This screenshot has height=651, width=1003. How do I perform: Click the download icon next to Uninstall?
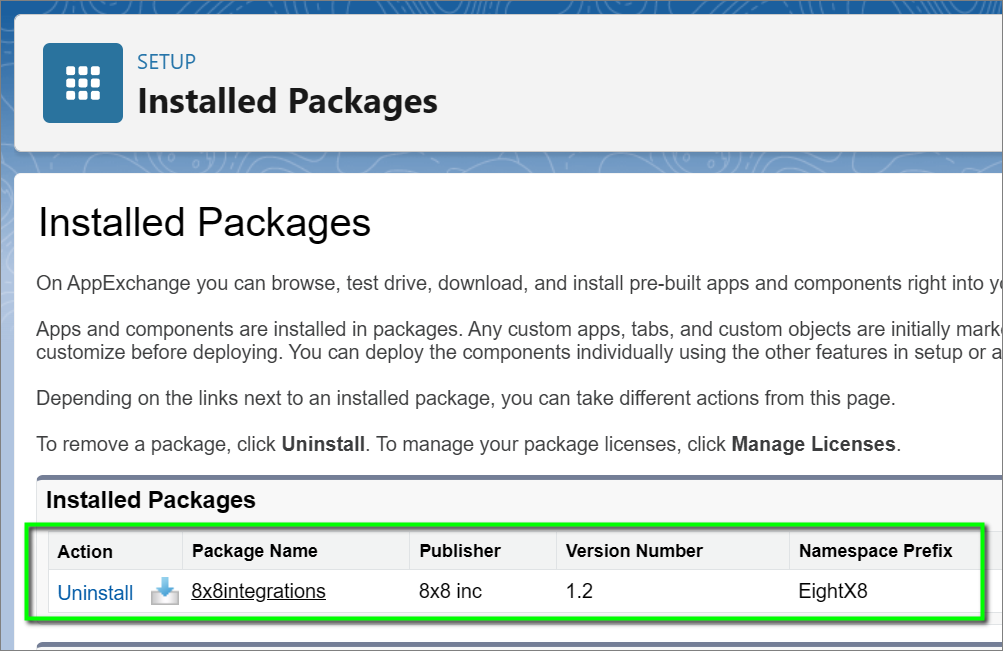click(x=165, y=592)
